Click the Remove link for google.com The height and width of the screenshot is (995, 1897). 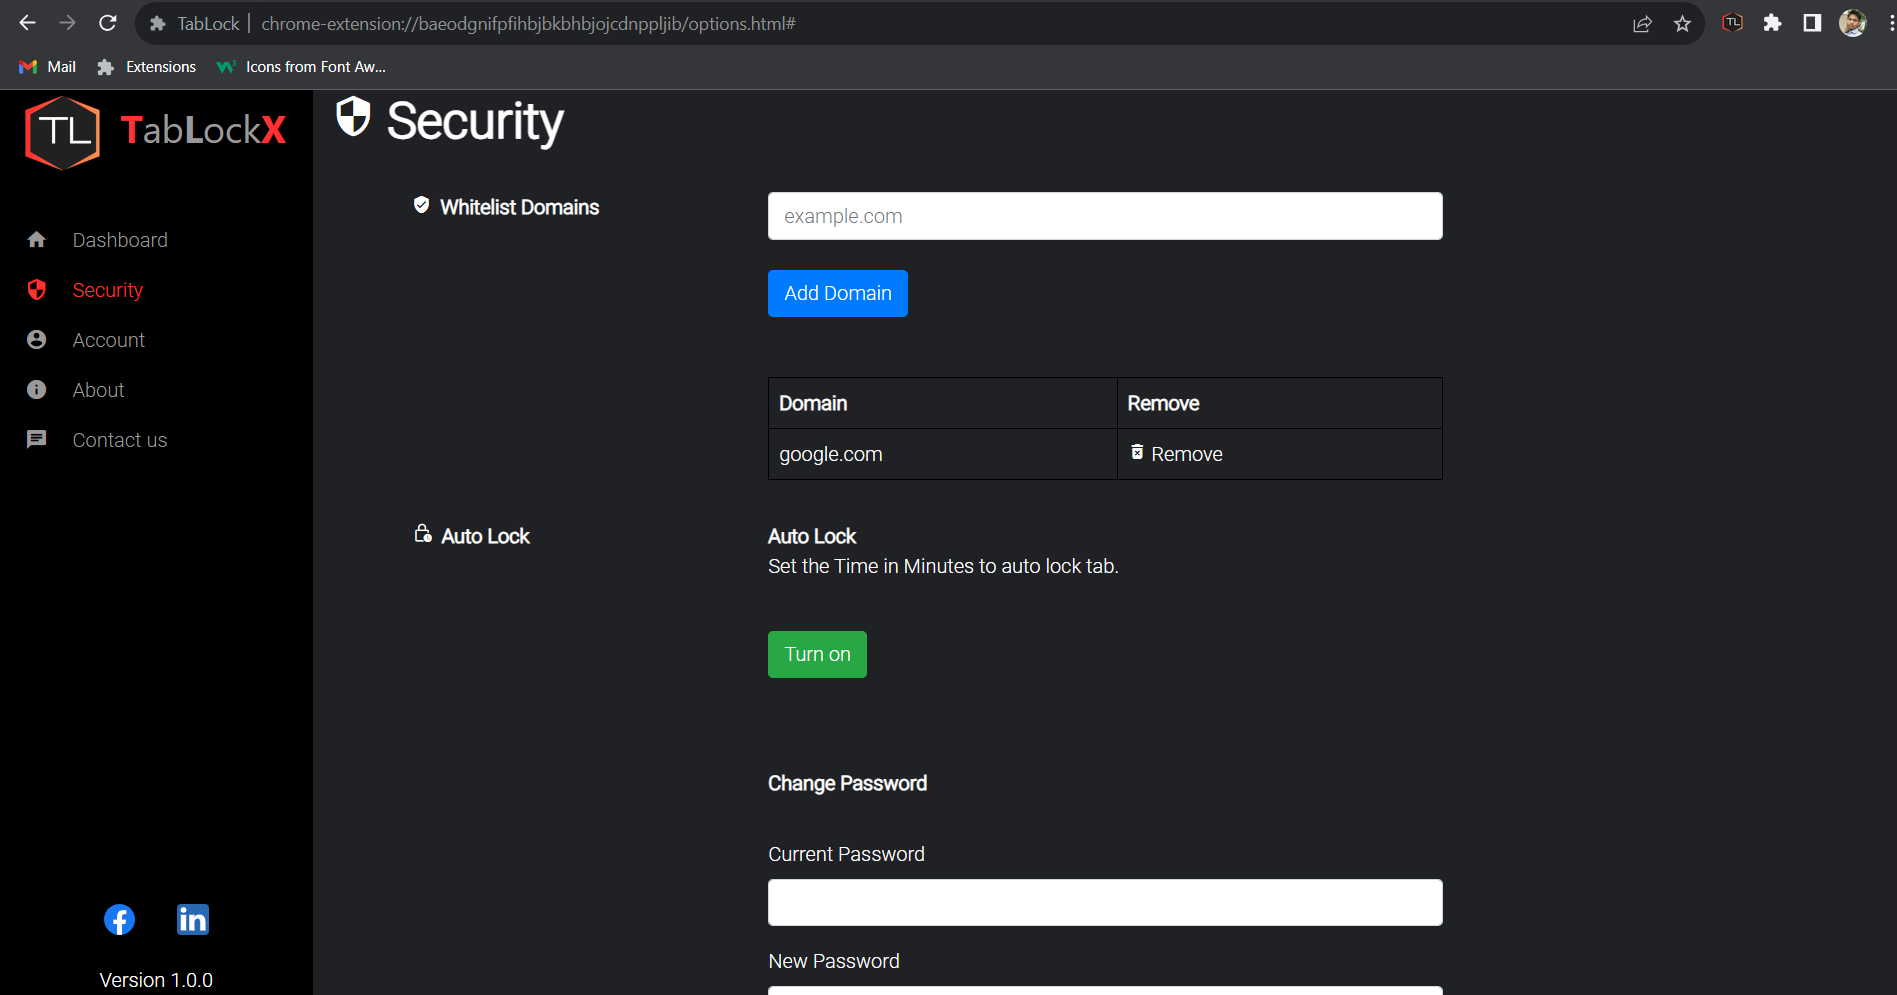(x=1187, y=453)
